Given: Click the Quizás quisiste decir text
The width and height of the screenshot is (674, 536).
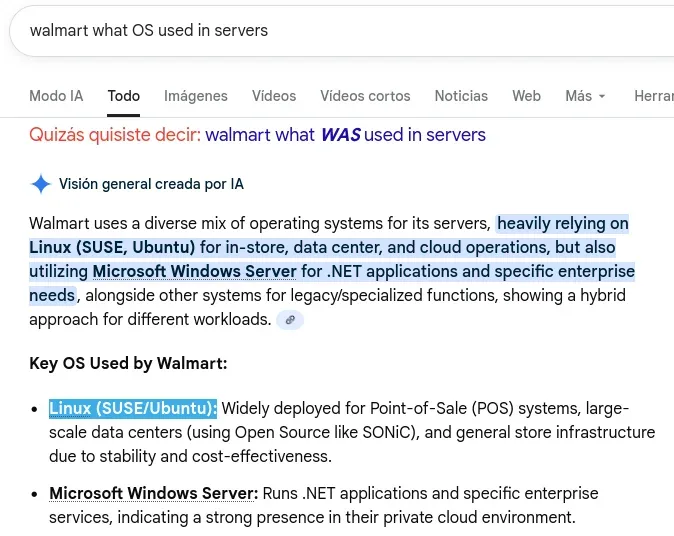Looking at the screenshot, I should point(115,135).
